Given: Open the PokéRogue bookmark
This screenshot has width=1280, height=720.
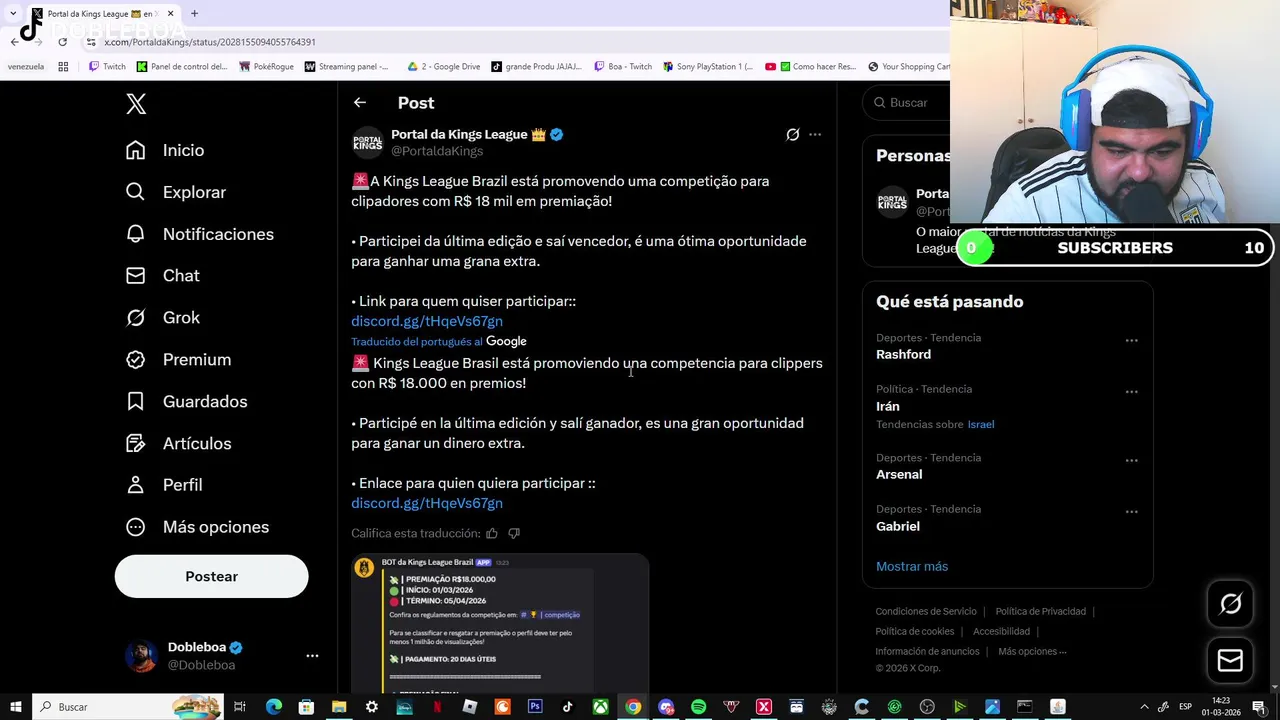Looking at the screenshot, I should coord(266,67).
